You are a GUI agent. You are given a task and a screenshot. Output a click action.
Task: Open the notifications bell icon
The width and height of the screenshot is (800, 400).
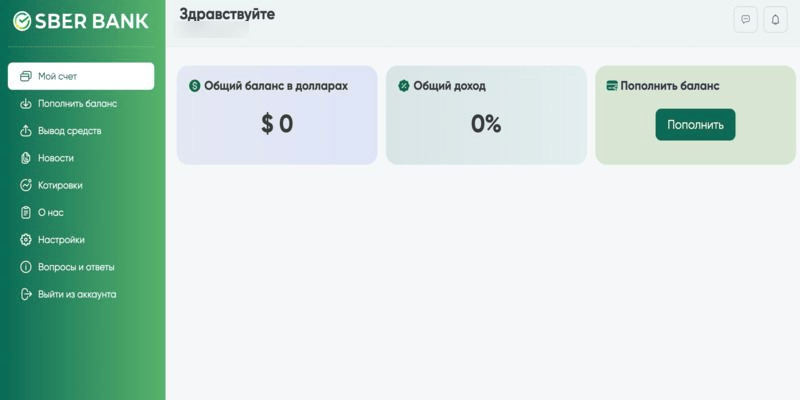click(x=775, y=20)
